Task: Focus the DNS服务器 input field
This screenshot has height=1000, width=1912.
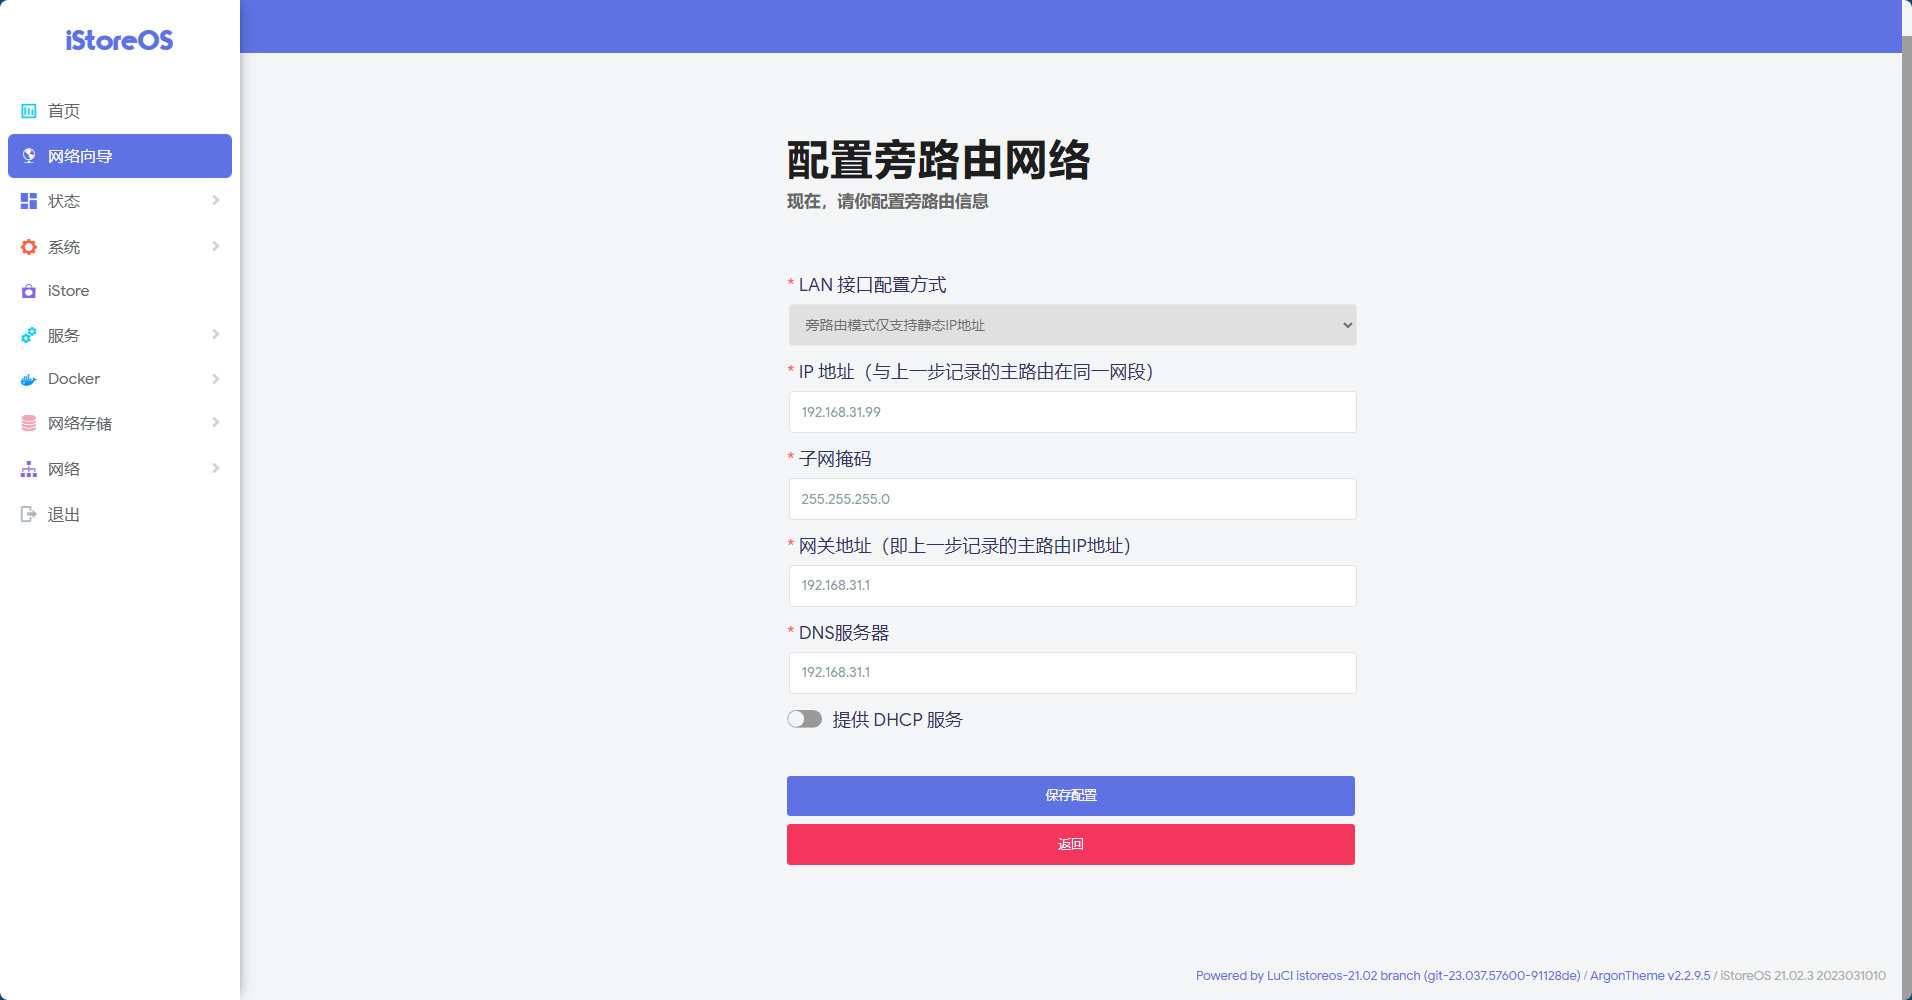Action: point(1072,673)
